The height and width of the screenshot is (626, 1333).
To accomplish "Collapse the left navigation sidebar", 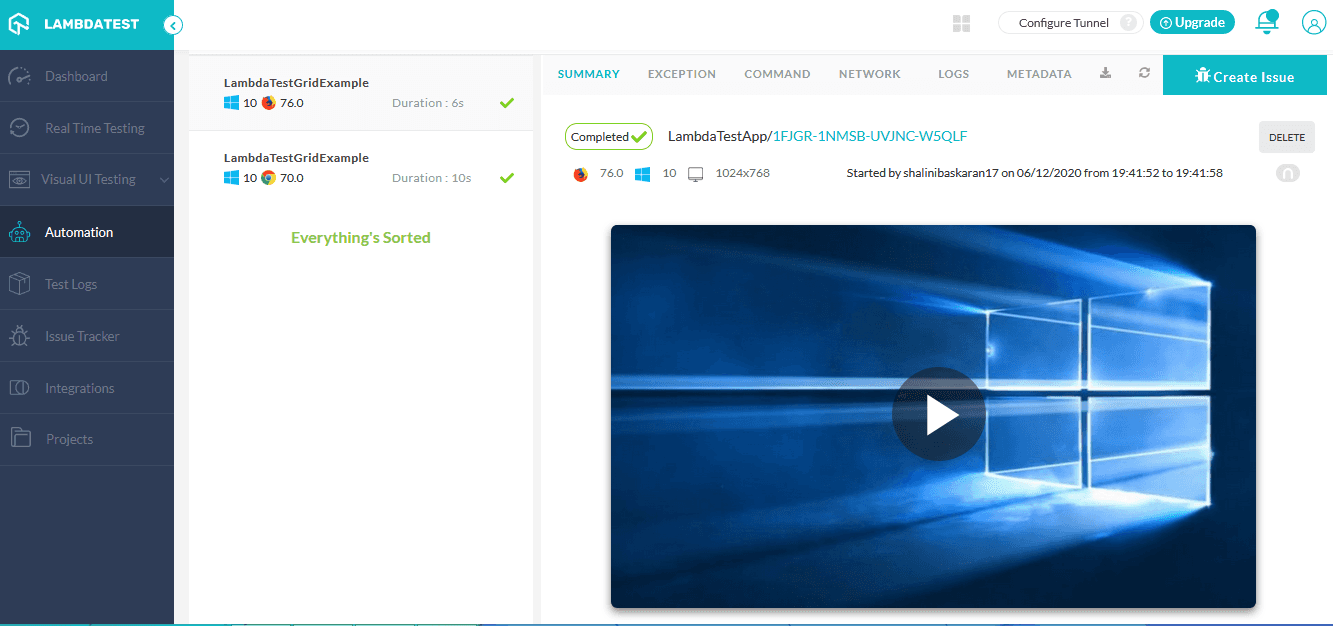I will [x=173, y=26].
